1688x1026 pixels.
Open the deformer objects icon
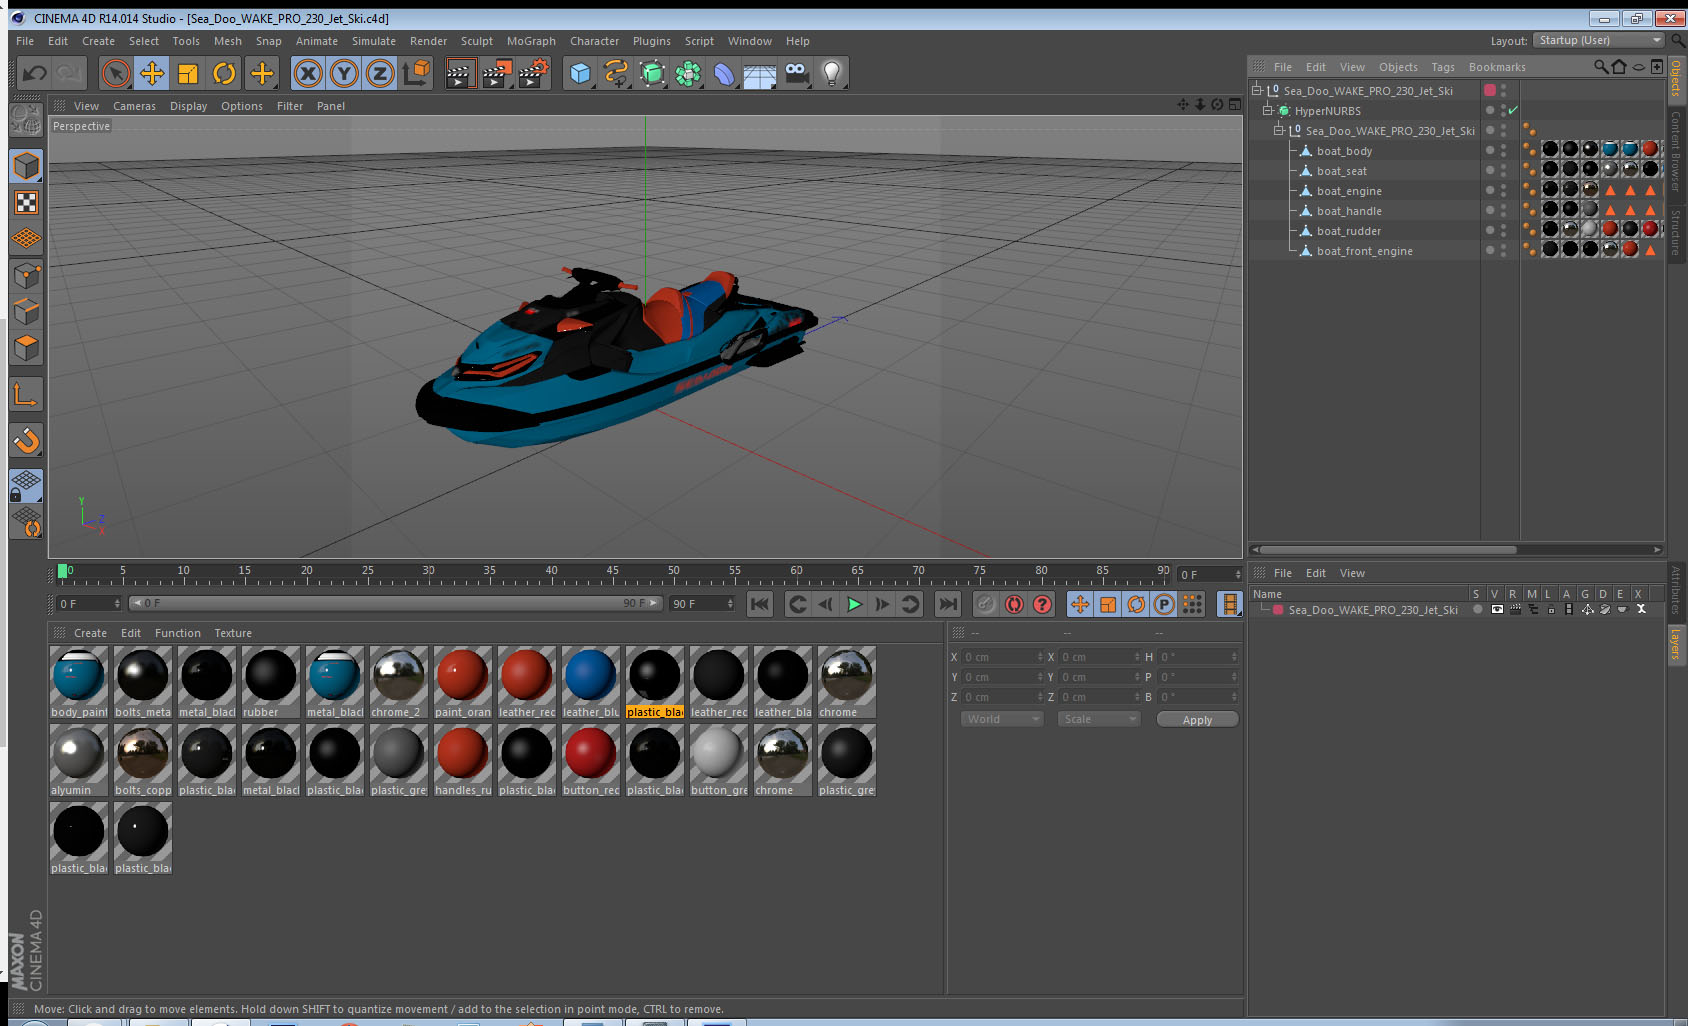(724, 73)
